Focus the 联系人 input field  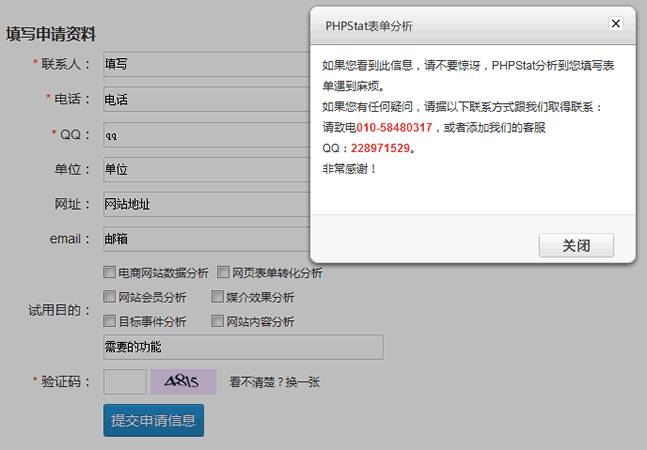coord(207,64)
